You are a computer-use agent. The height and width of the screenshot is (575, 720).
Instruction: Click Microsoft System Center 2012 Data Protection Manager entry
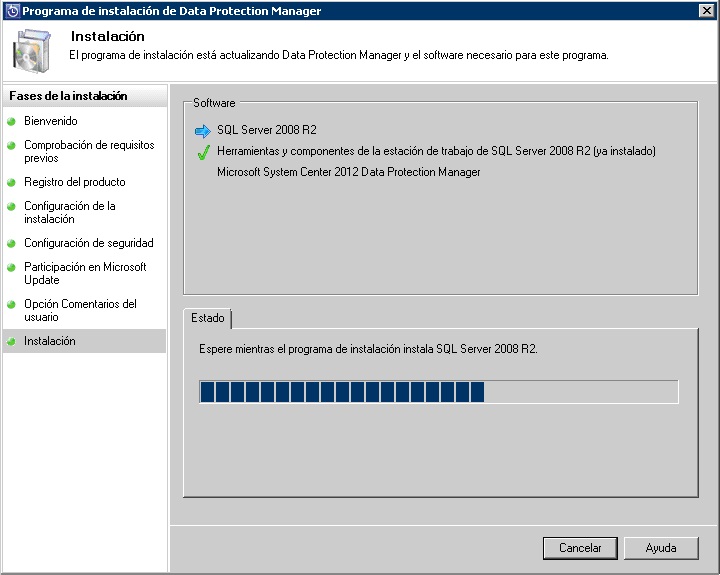(349, 172)
